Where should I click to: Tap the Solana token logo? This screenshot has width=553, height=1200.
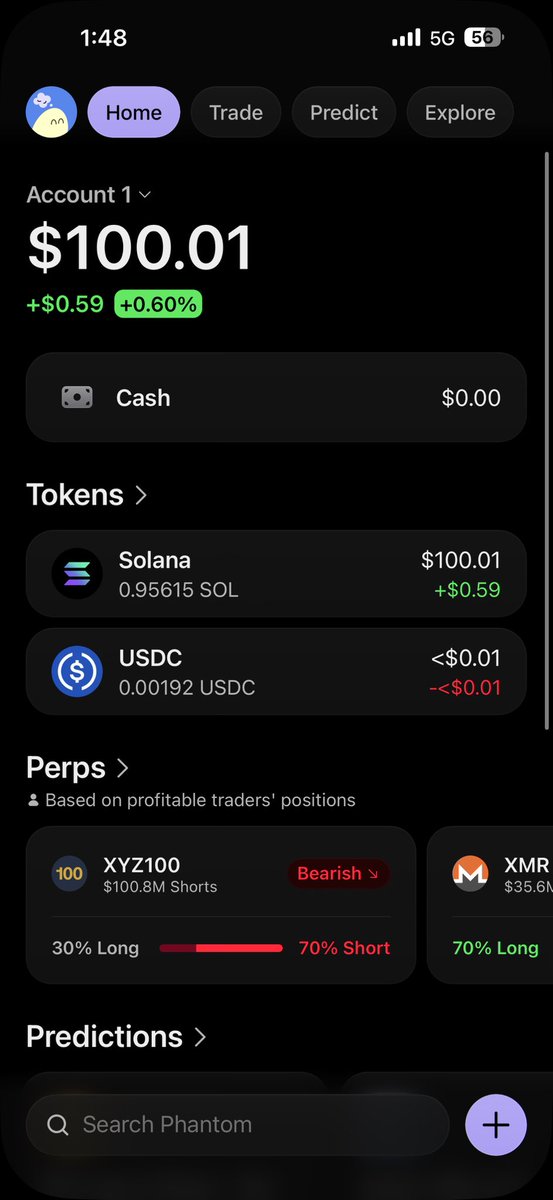point(77,574)
